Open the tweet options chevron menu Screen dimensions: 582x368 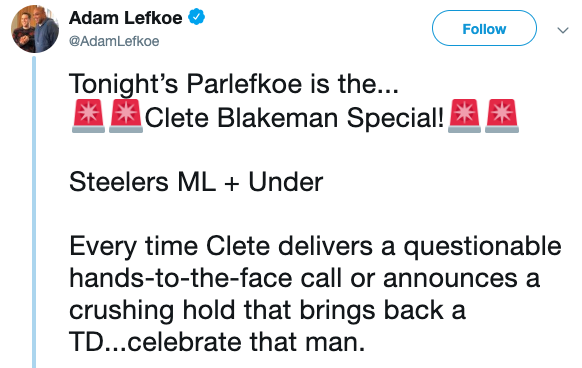coord(563,30)
